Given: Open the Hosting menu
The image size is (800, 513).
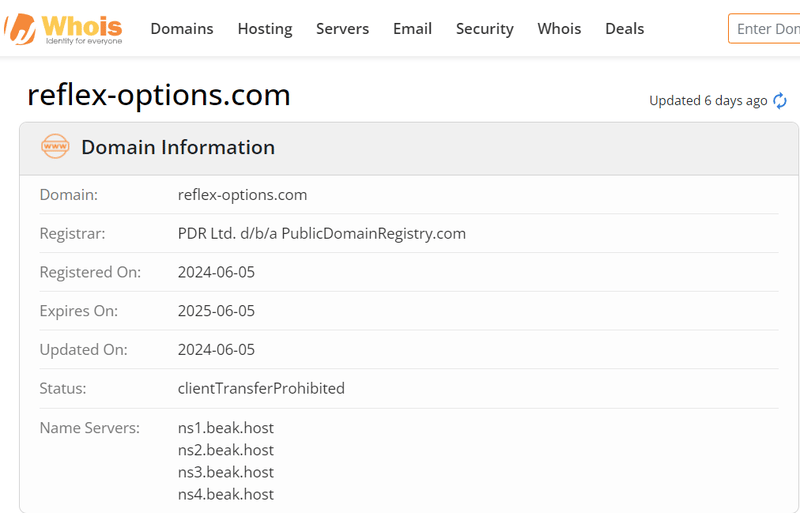Looking at the screenshot, I should pyautogui.click(x=265, y=29).
